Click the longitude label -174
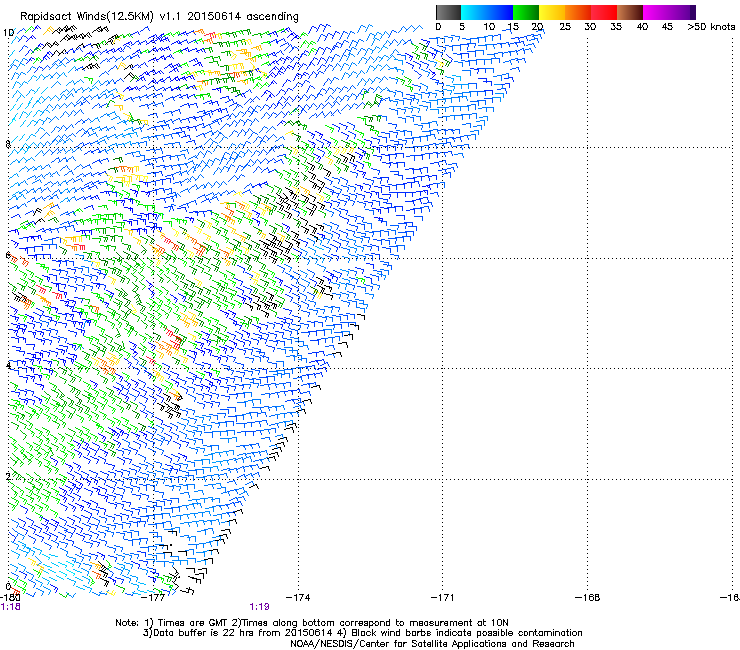Viewport: 740px width, 650px height. tap(298, 598)
